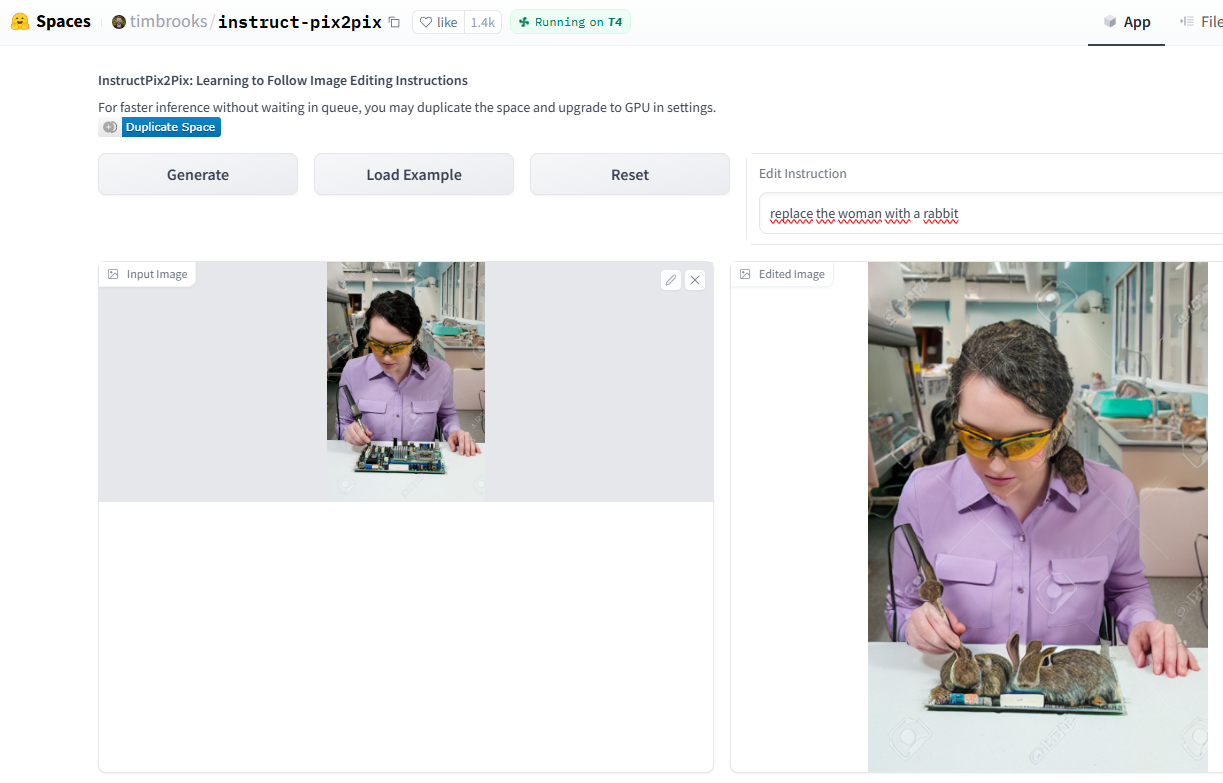Viewport: 1223px width, 783px height.
Task: Click the Input Image label icon
Action: (113, 274)
